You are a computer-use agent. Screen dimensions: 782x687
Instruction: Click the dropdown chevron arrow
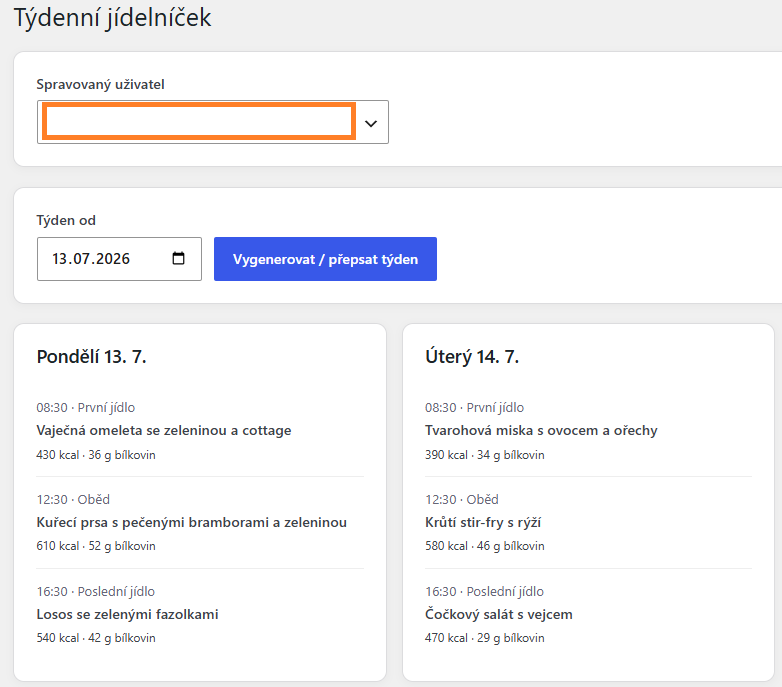coord(371,123)
